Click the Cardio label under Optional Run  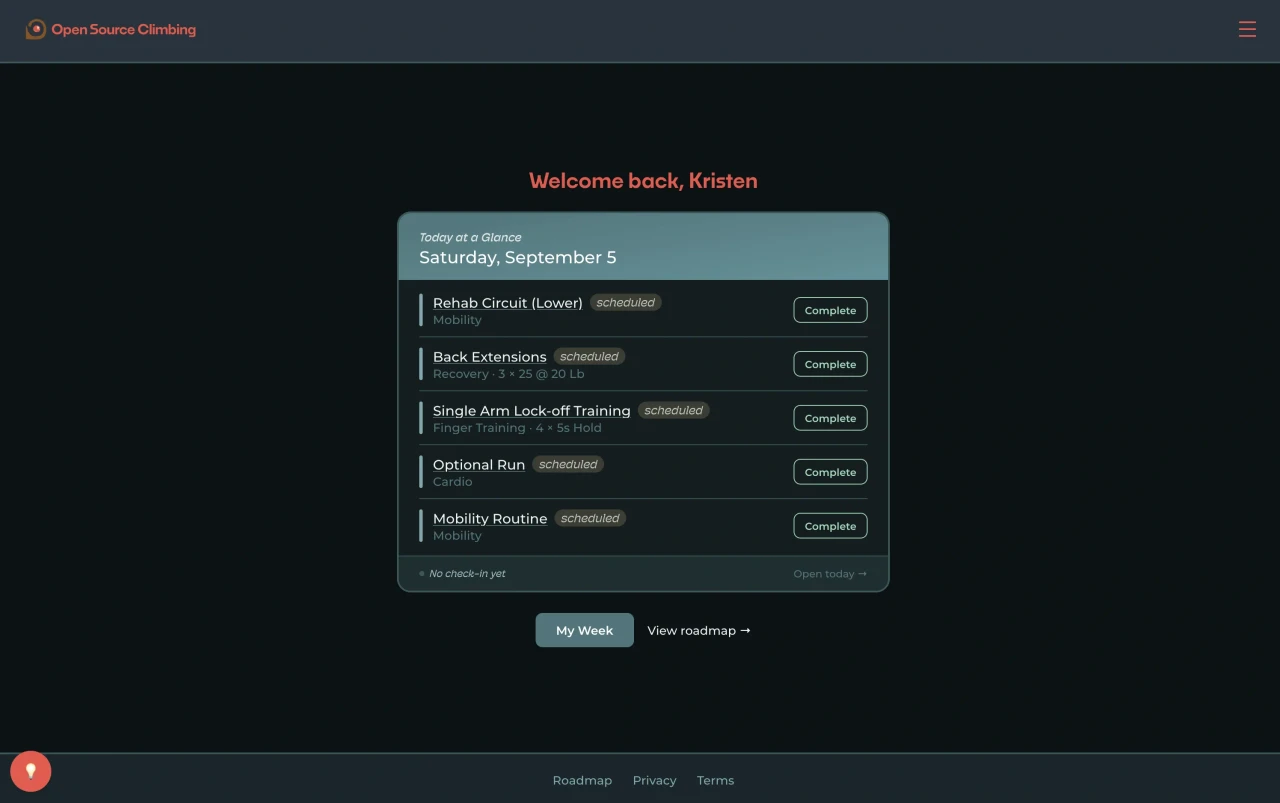point(452,482)
